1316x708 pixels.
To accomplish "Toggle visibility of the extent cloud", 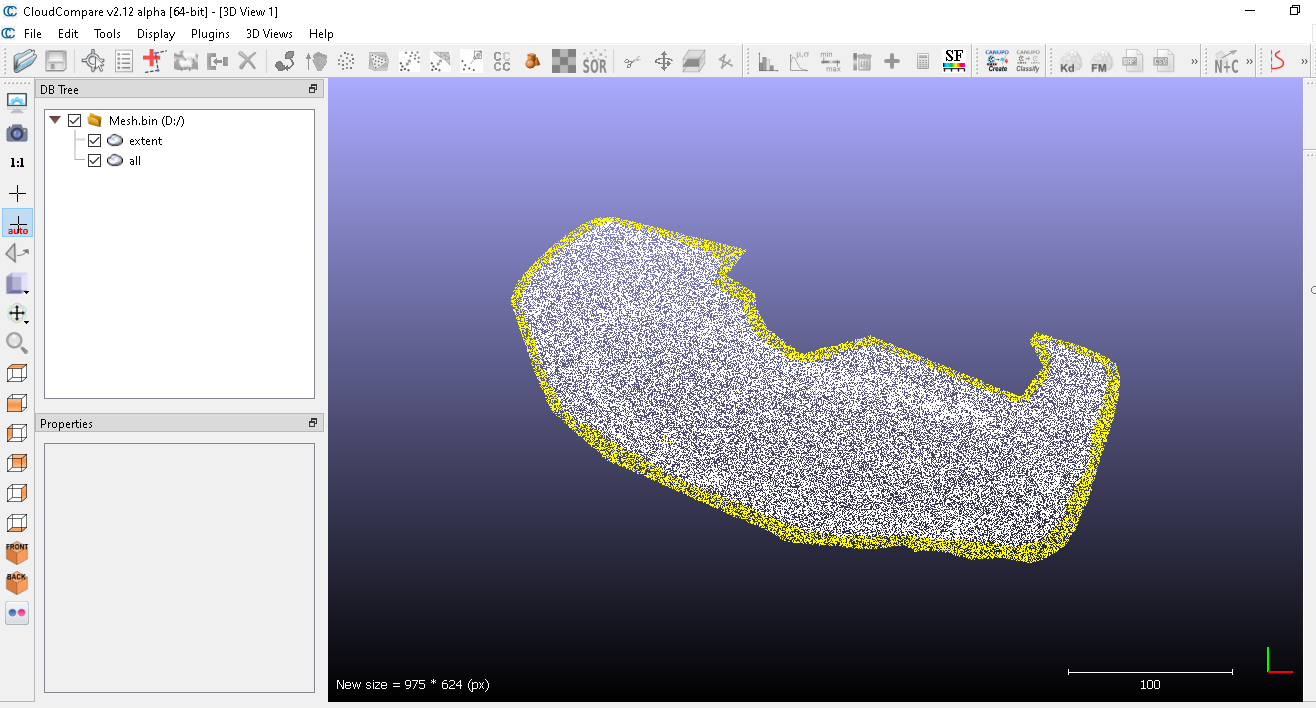I will (95, 141).
